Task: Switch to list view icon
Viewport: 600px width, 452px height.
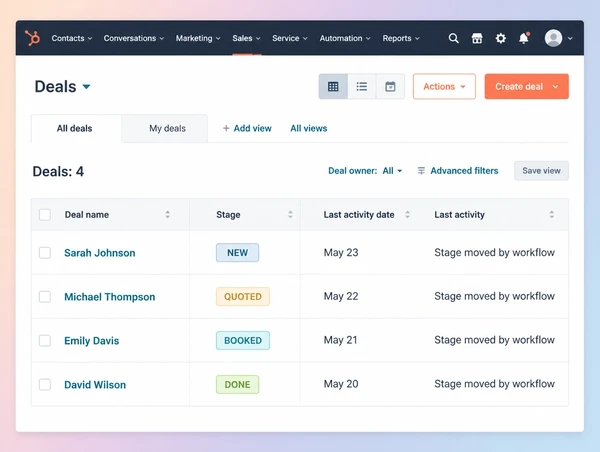Action: tap(362, 86)
